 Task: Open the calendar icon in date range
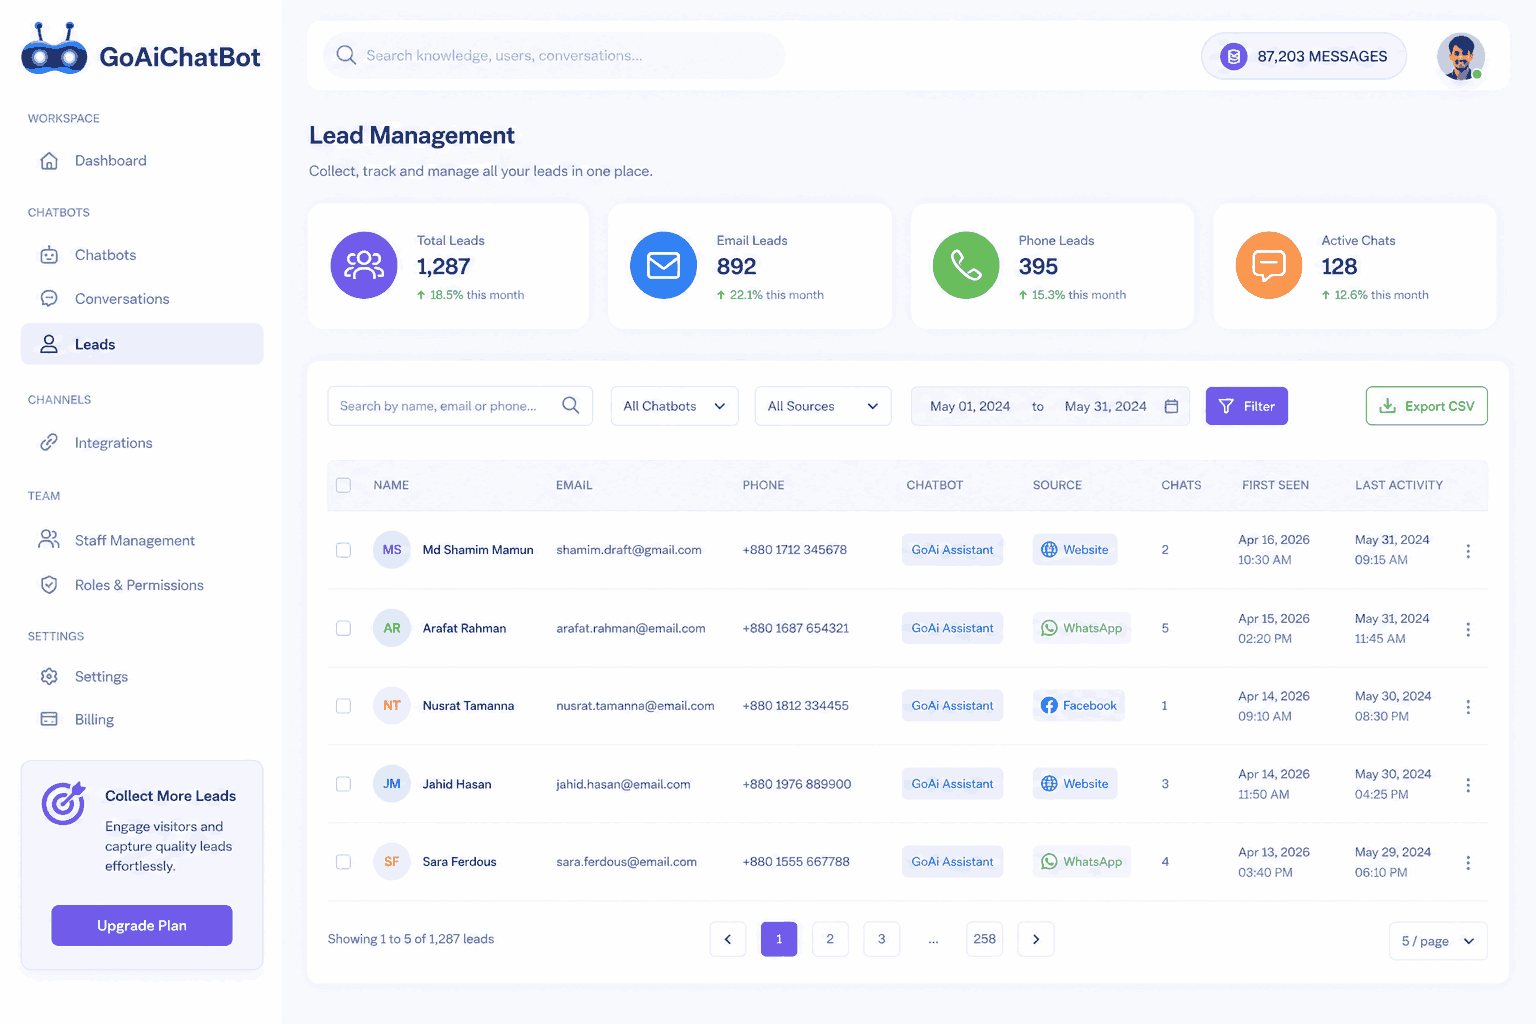pos(1171,406)
